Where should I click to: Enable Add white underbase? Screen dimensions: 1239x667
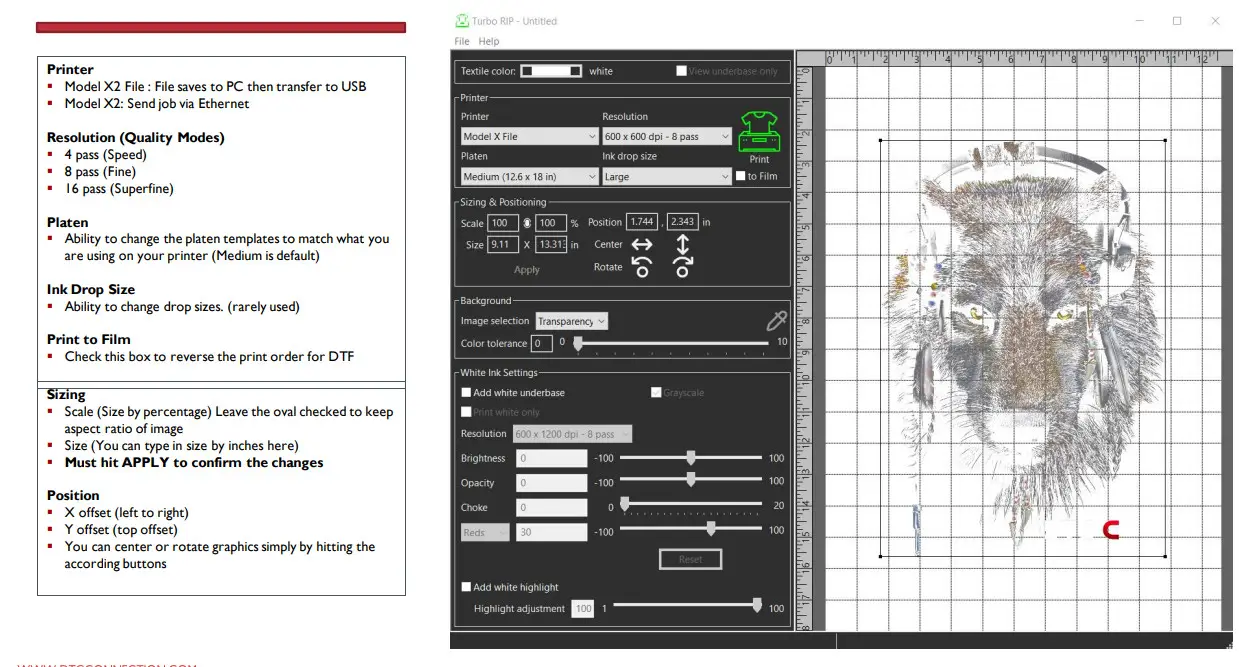[465, 392]
